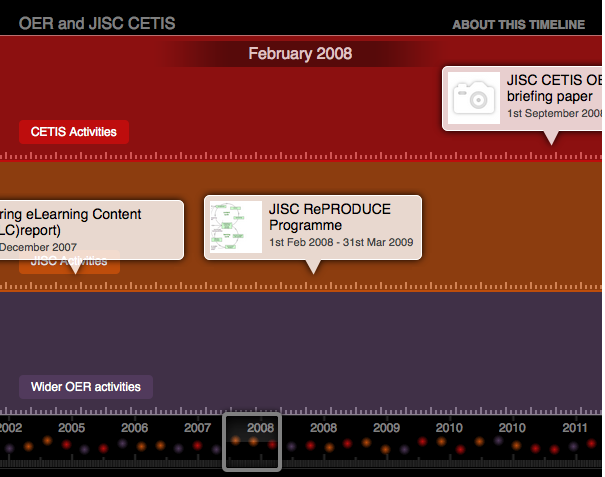
Task: Jump to 2006 on the year scale
Action: coord(134,428)
